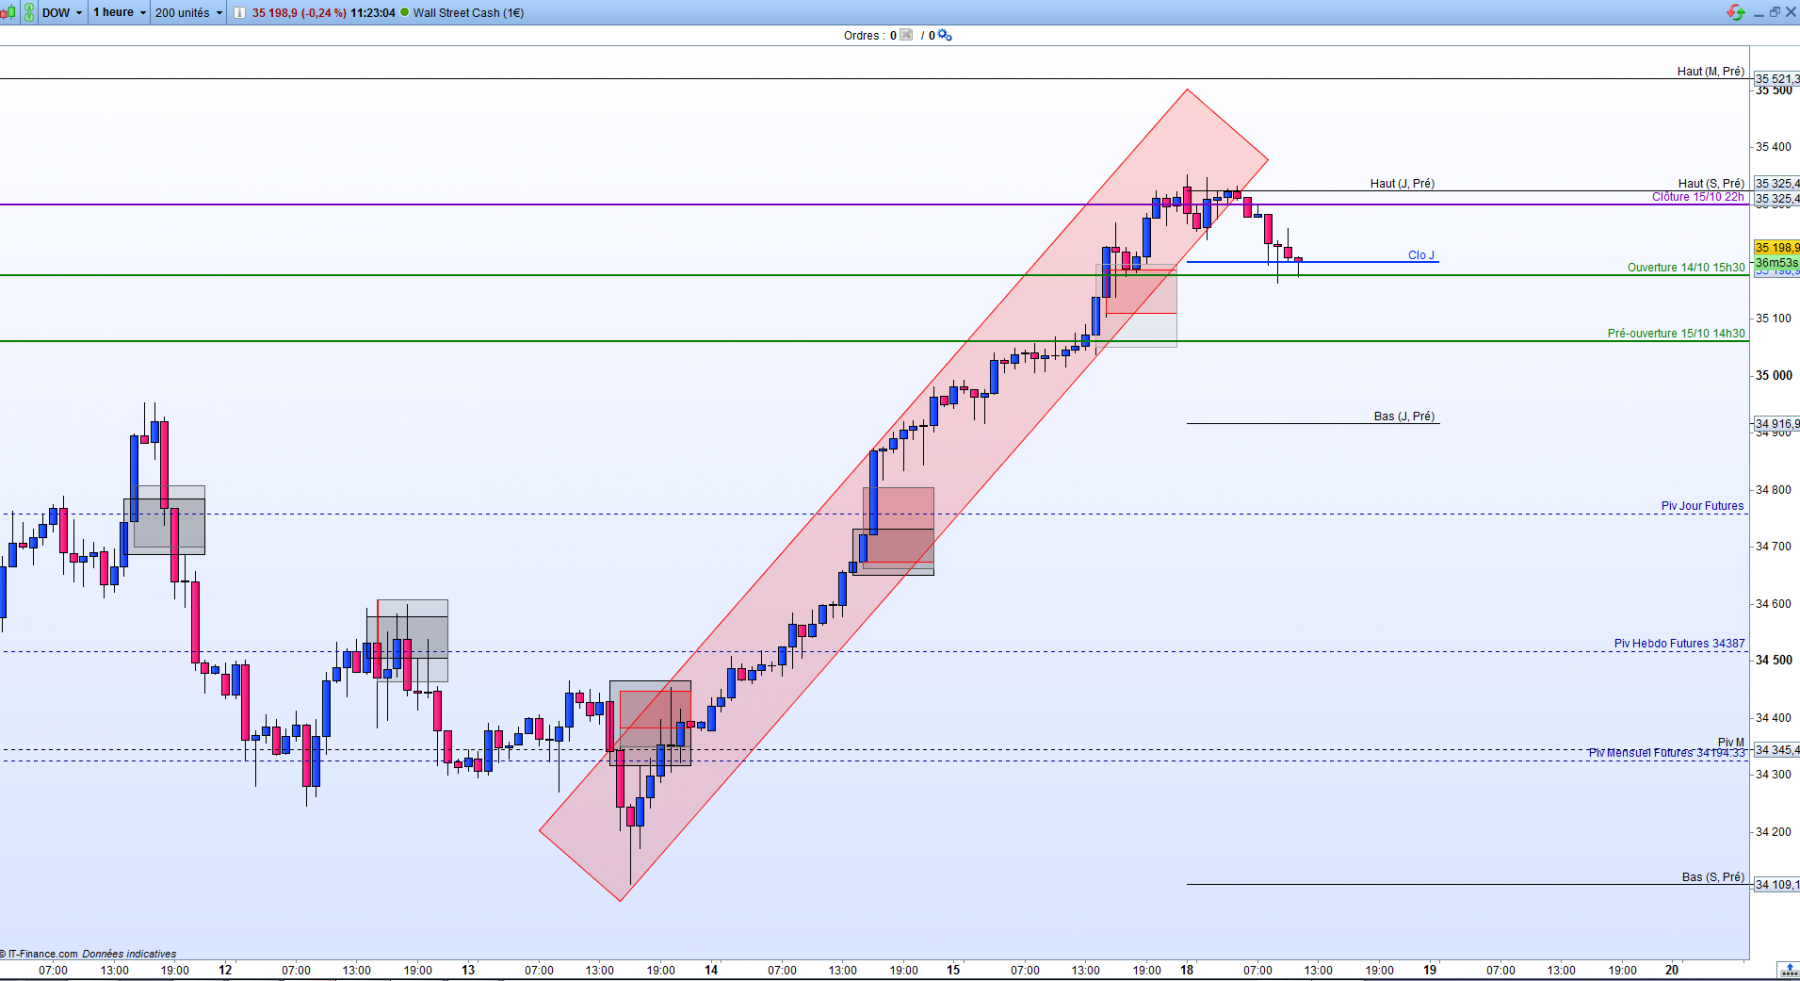Click the 35 000 price axis label
The width and height of the screenshot is (1800, 981).
pos(1774,376)
